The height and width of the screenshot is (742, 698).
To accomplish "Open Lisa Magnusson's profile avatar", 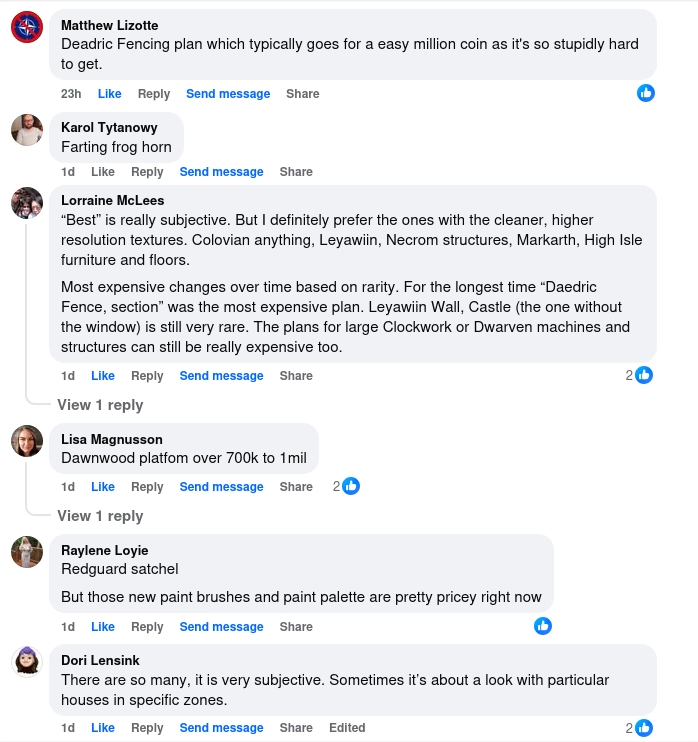I will click(x=26, y=441).
